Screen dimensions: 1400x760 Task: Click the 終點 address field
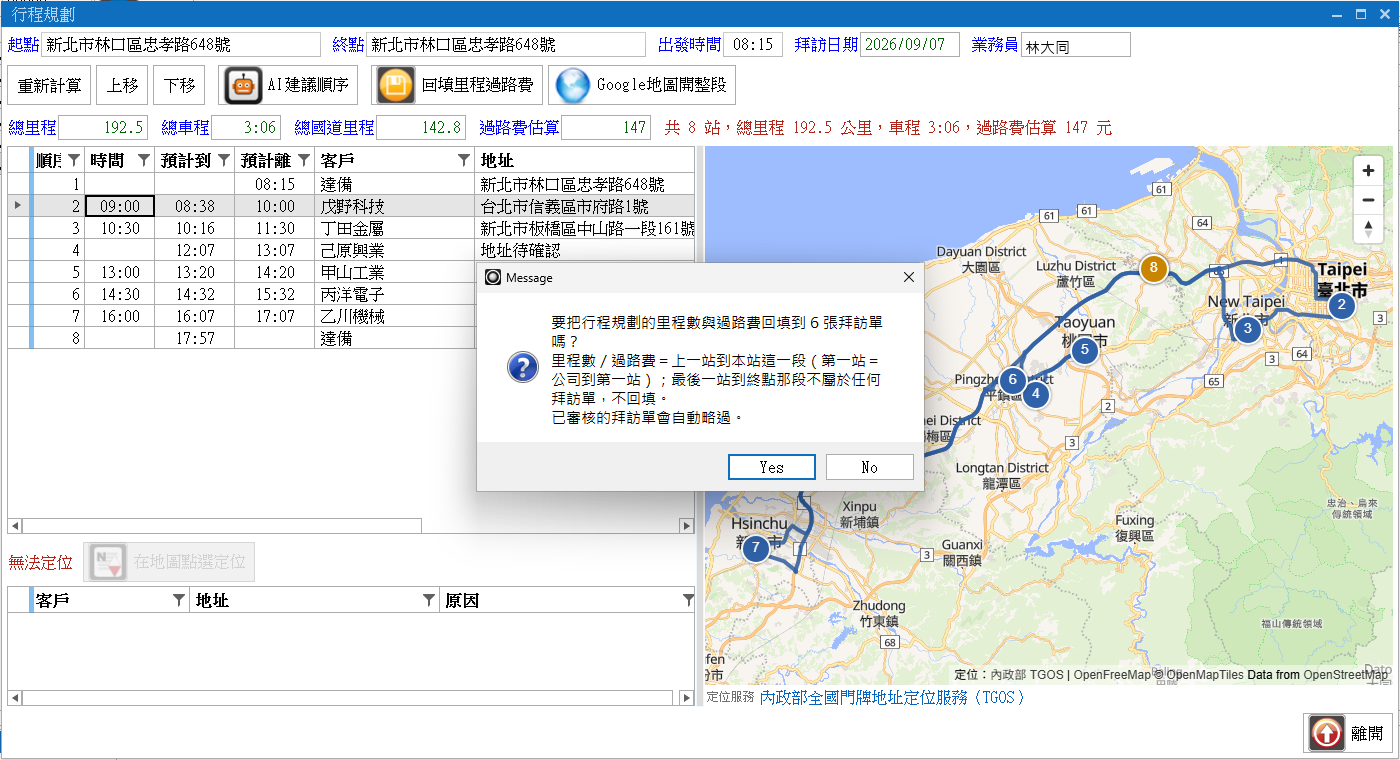tap(506, 45)
